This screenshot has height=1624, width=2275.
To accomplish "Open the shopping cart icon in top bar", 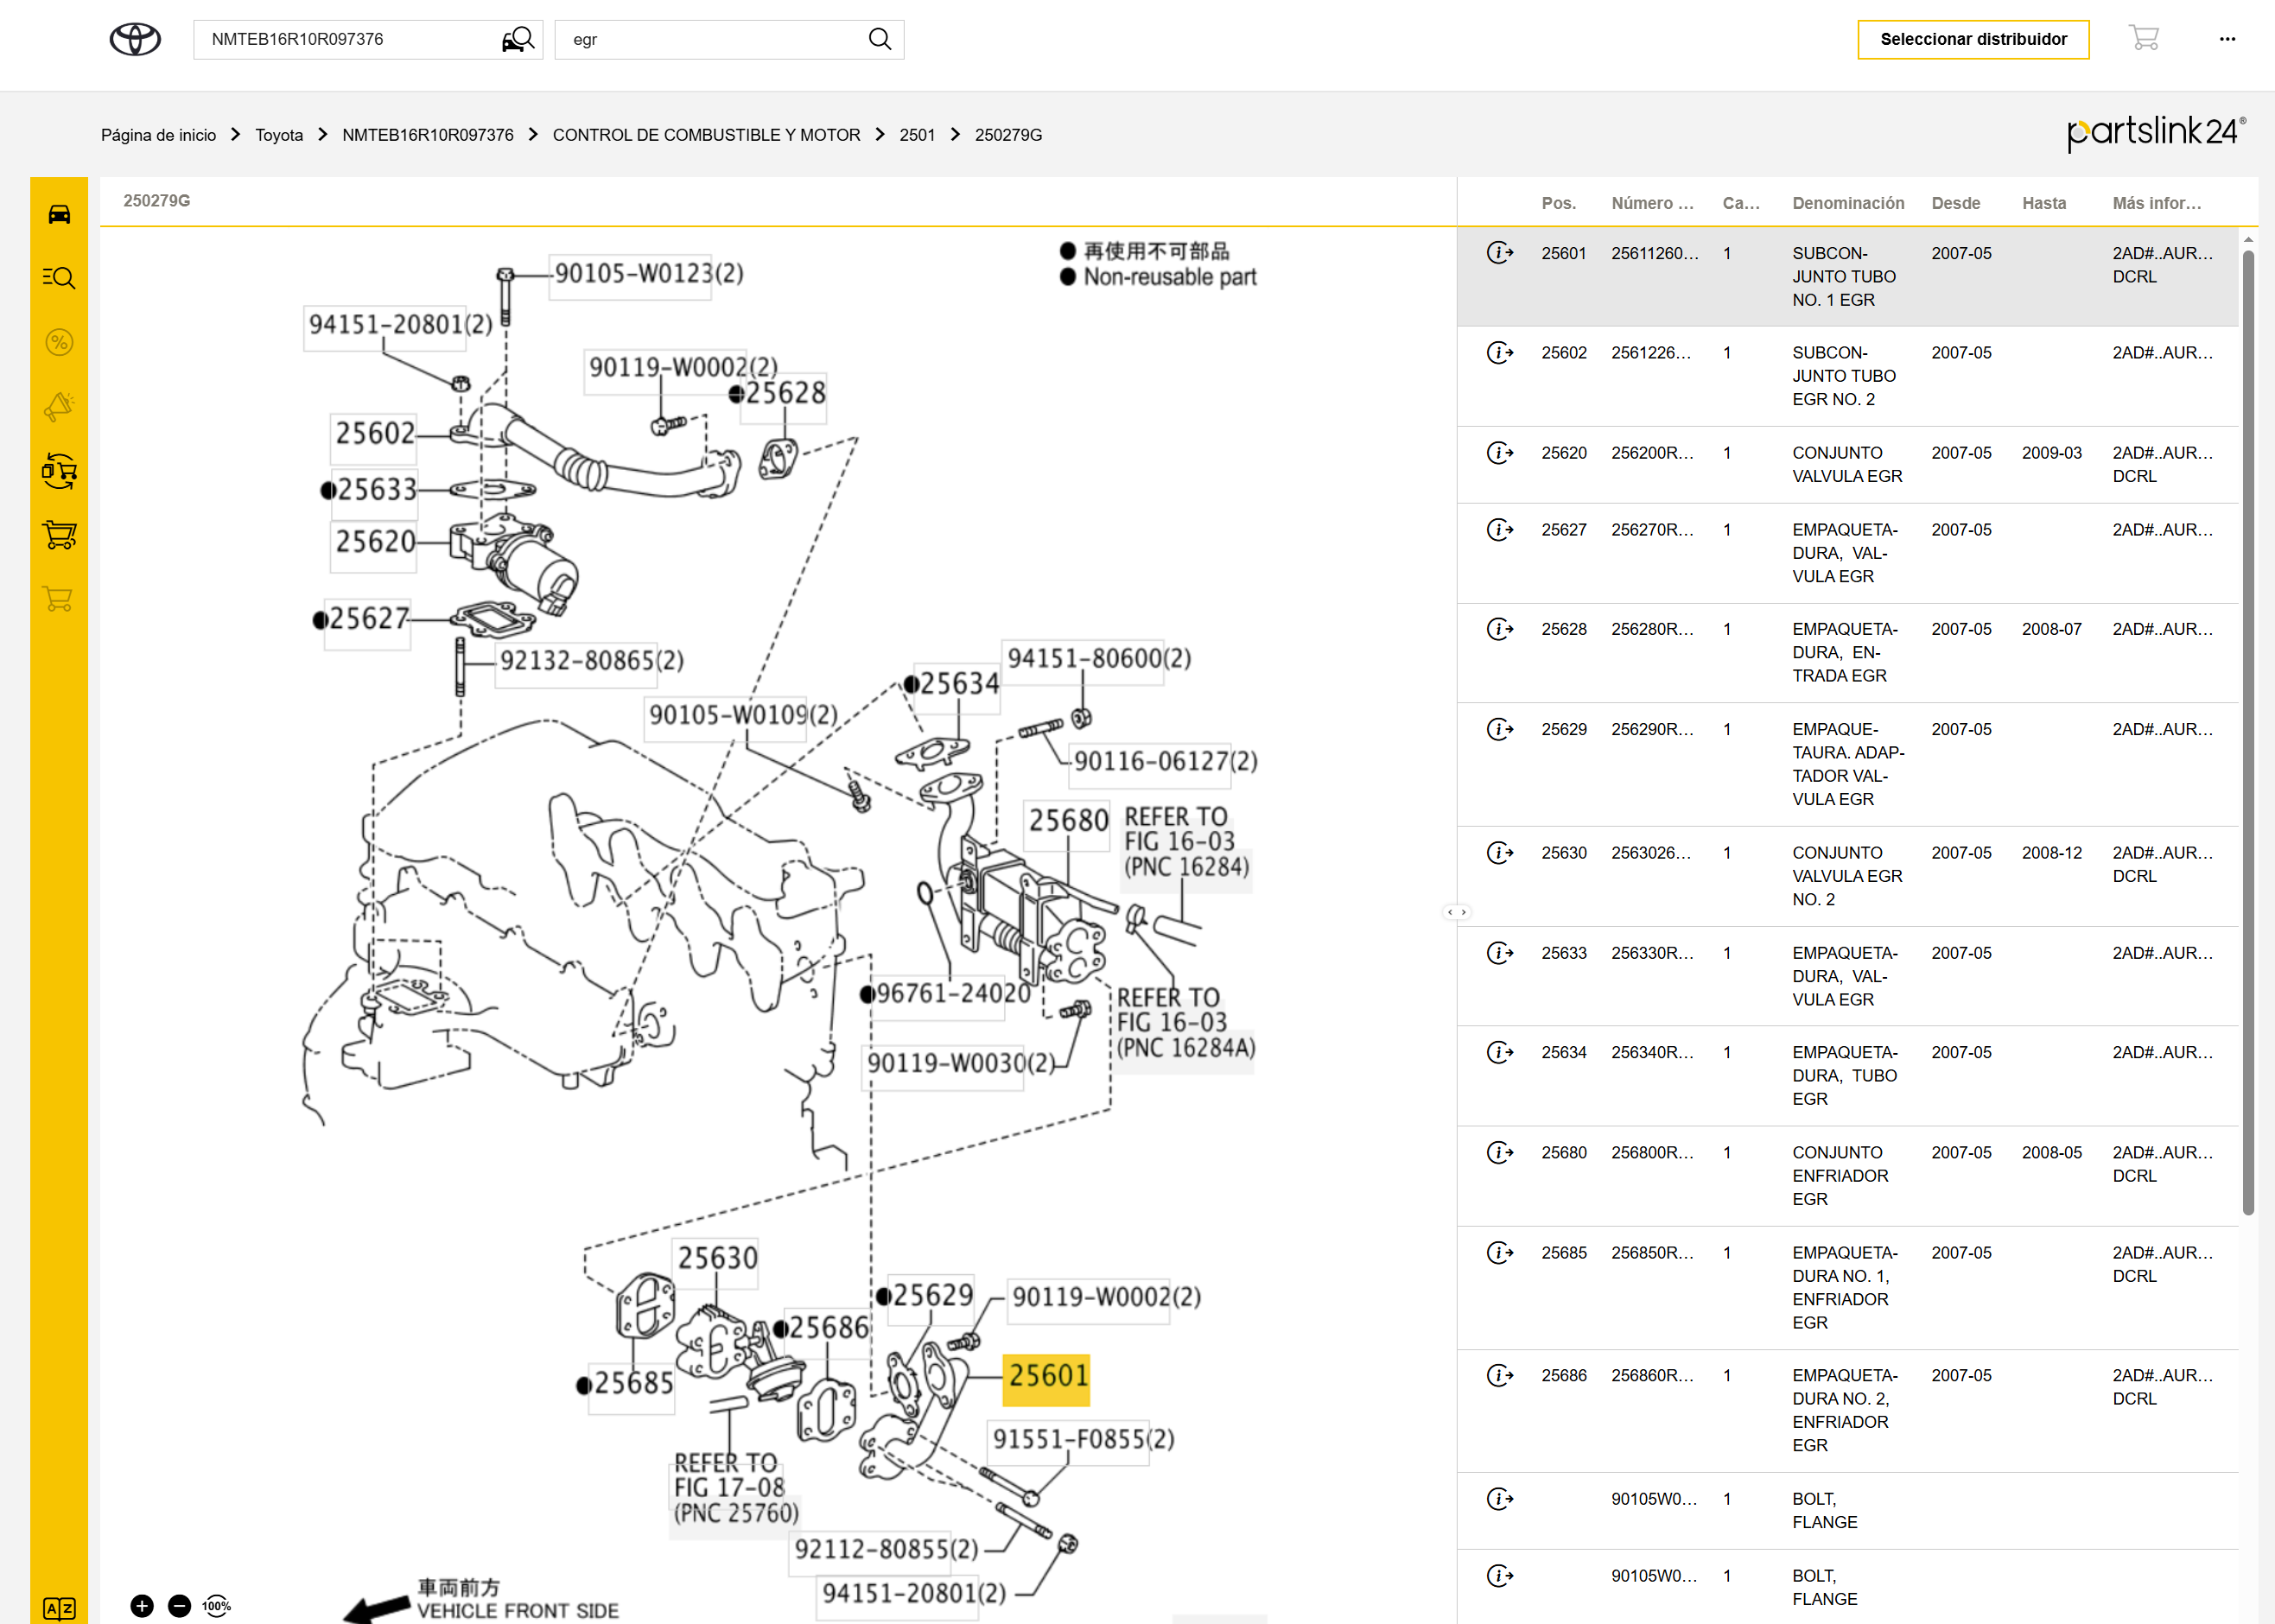I will tap(2143, 38).
